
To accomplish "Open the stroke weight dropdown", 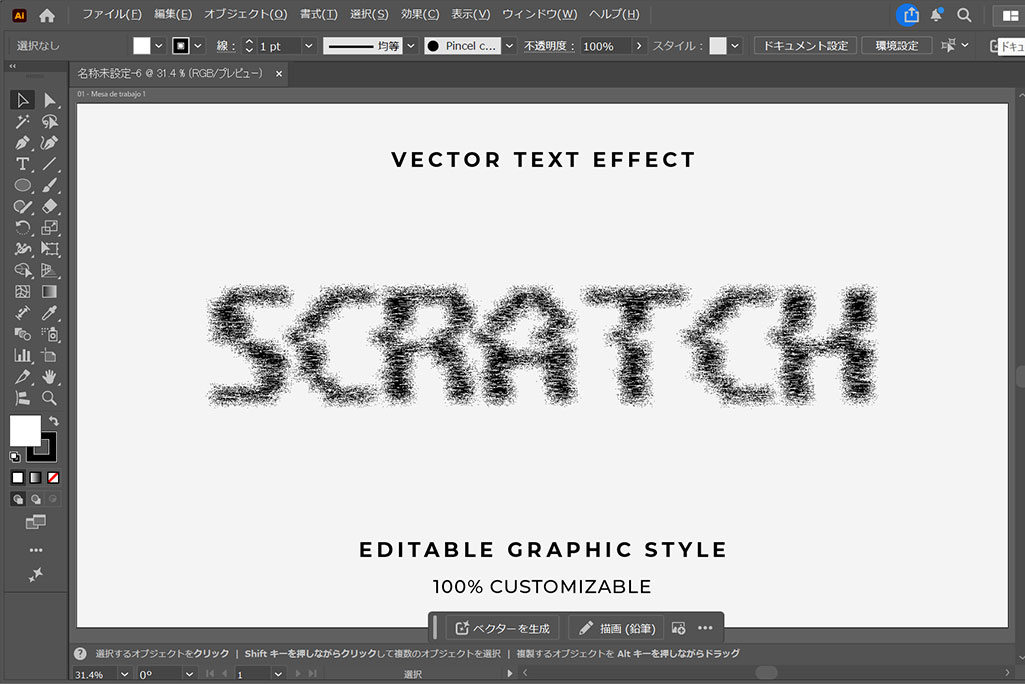I will pyautogui.click(x=308, y=46).
